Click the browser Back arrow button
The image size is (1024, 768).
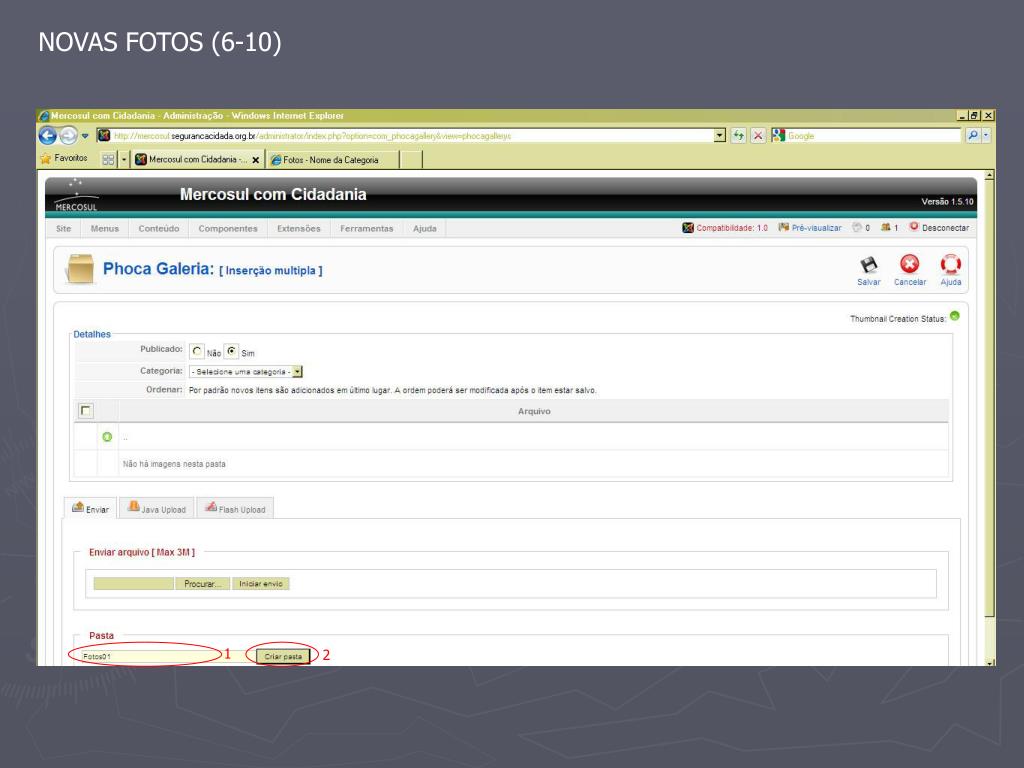pyautogui.click(x=48, y=136)
